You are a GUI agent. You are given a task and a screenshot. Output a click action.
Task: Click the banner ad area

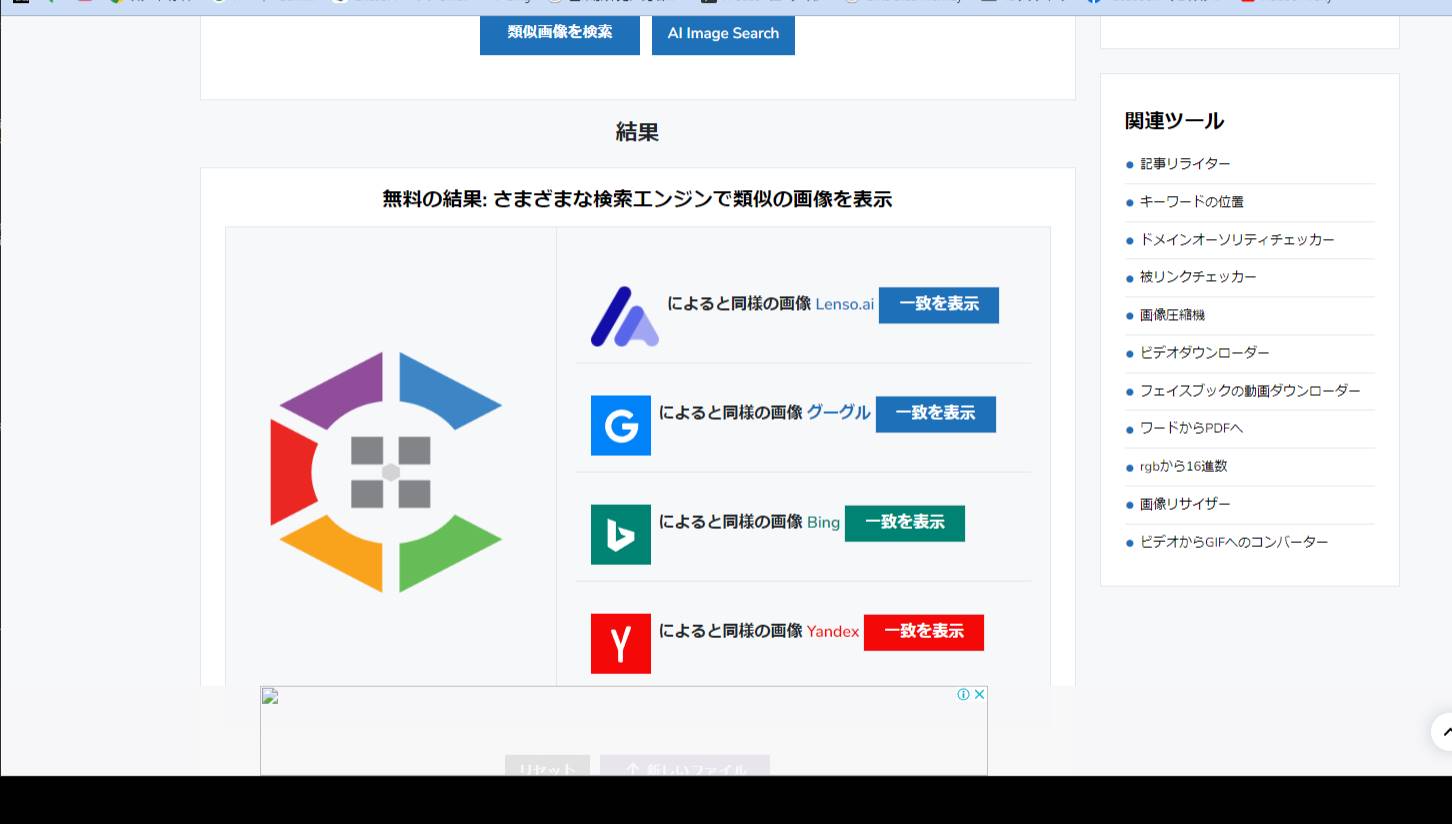point(623,731)
